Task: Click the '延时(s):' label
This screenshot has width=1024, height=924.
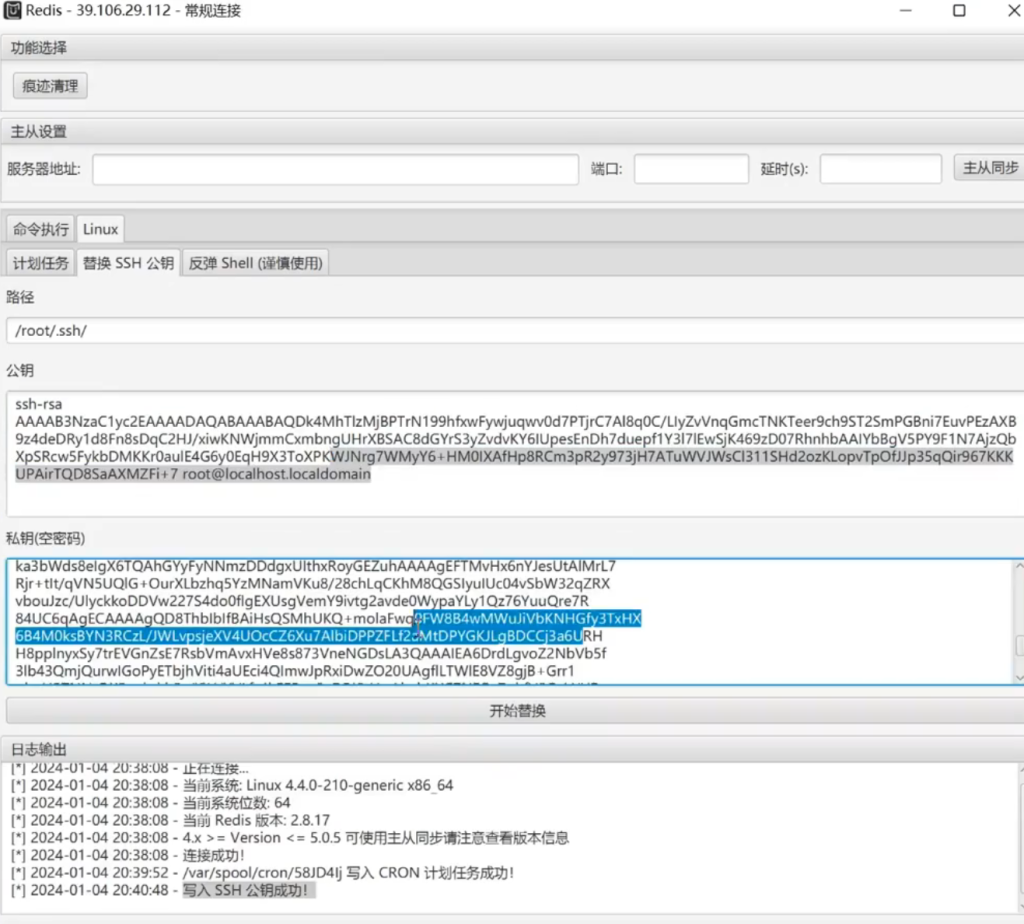Action: [x=784, y=170]
